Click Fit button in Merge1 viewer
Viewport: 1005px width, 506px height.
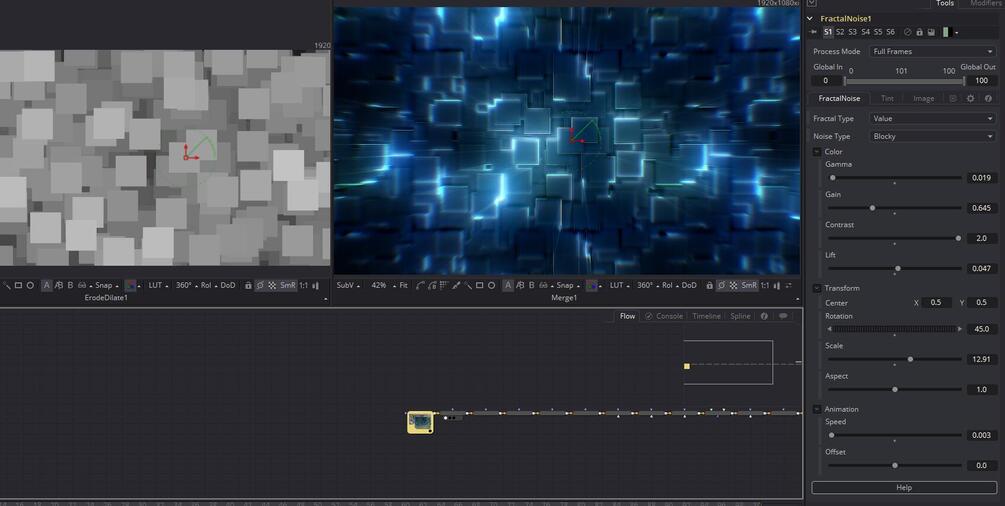point(403,285)
